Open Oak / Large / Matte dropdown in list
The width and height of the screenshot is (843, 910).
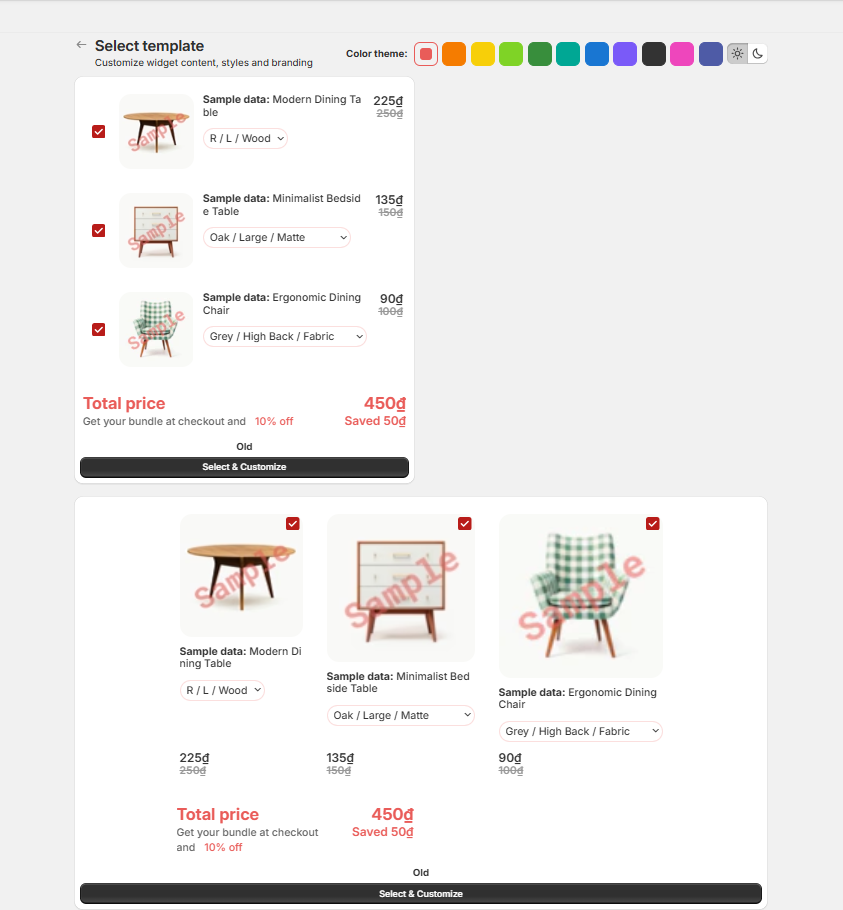coord(277,237)
